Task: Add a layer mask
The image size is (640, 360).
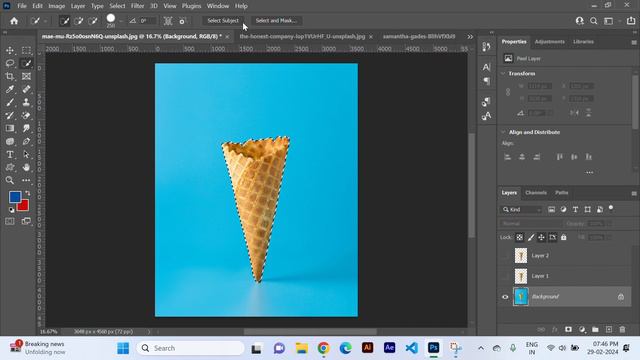Action: 568,329
